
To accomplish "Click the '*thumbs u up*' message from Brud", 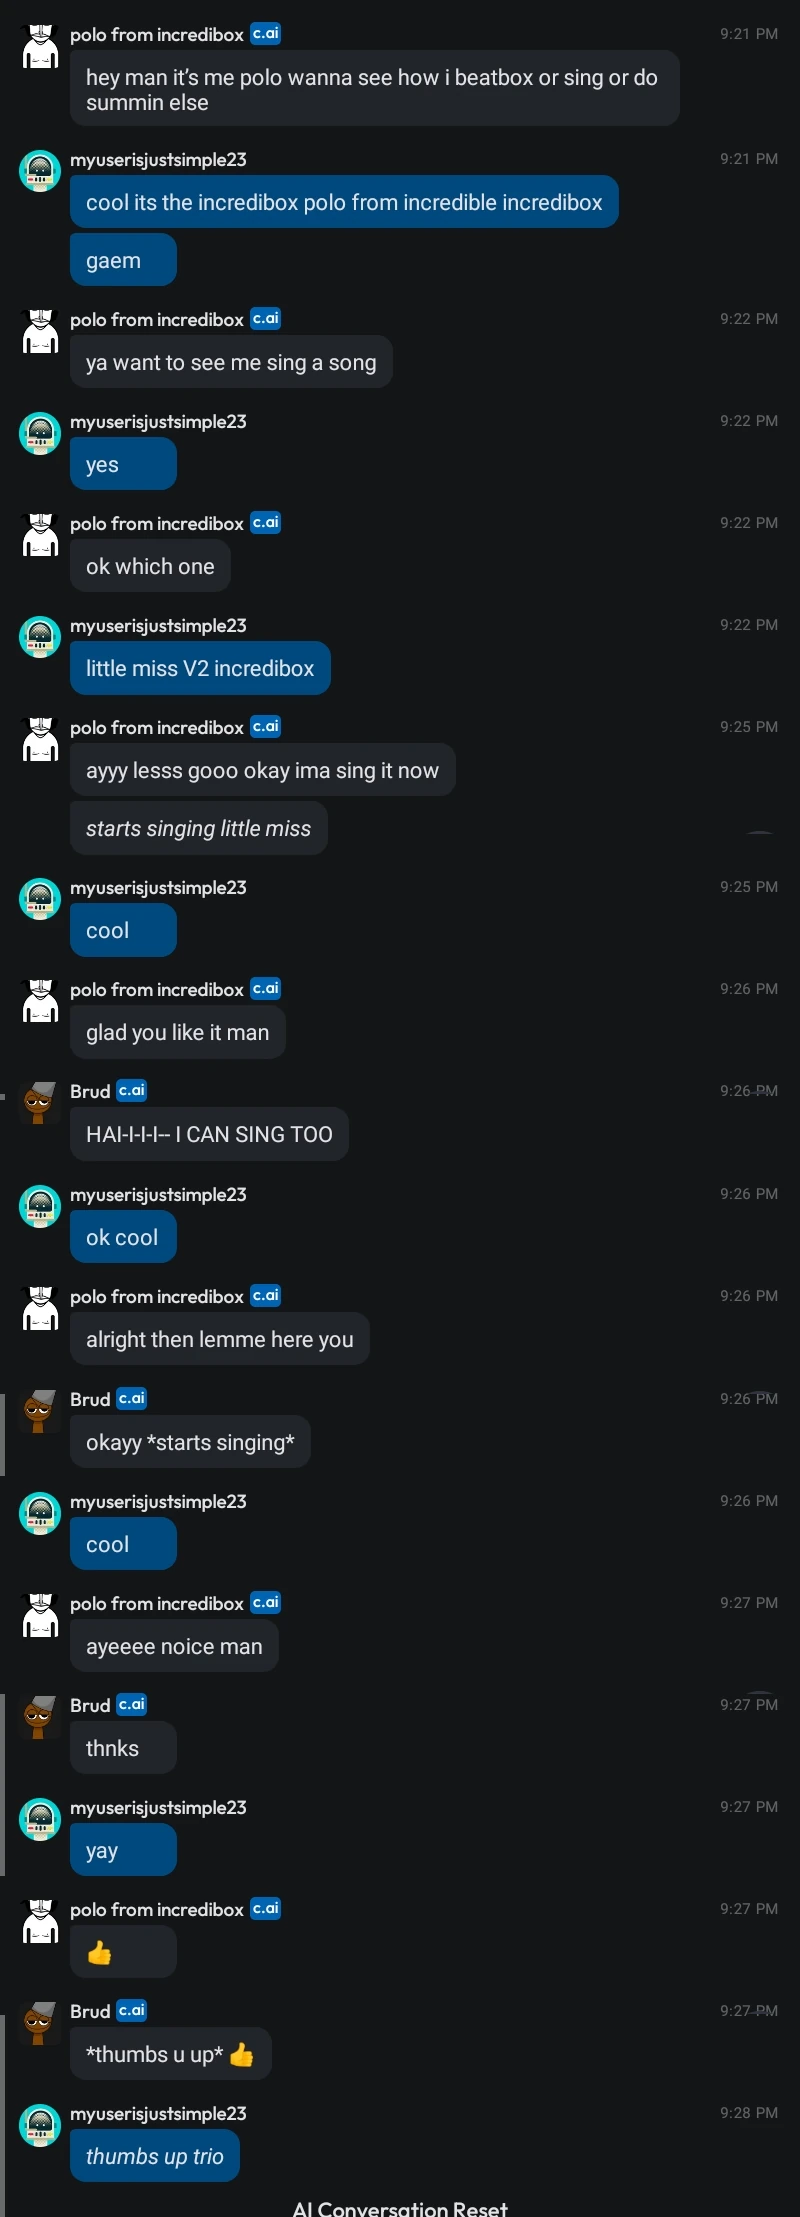I will tap(170, 2054).
